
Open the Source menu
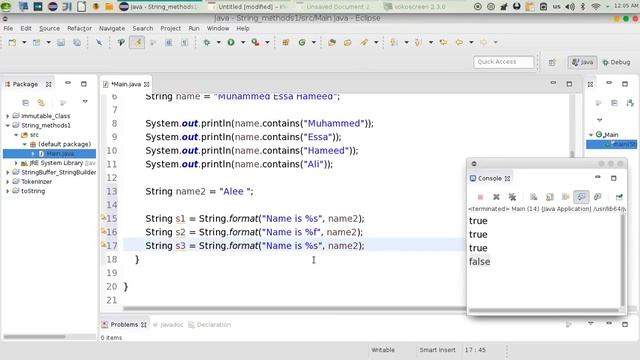pyautogui.click(x=49, y=29)
